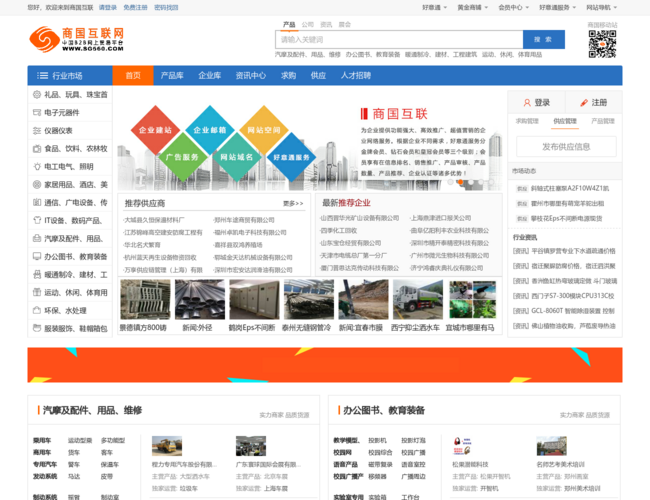The height and width of the screenshot is (500, 650).
Task: Click the car icon beside 汽摩及配件、用品
Action: [x=37, y=238]
